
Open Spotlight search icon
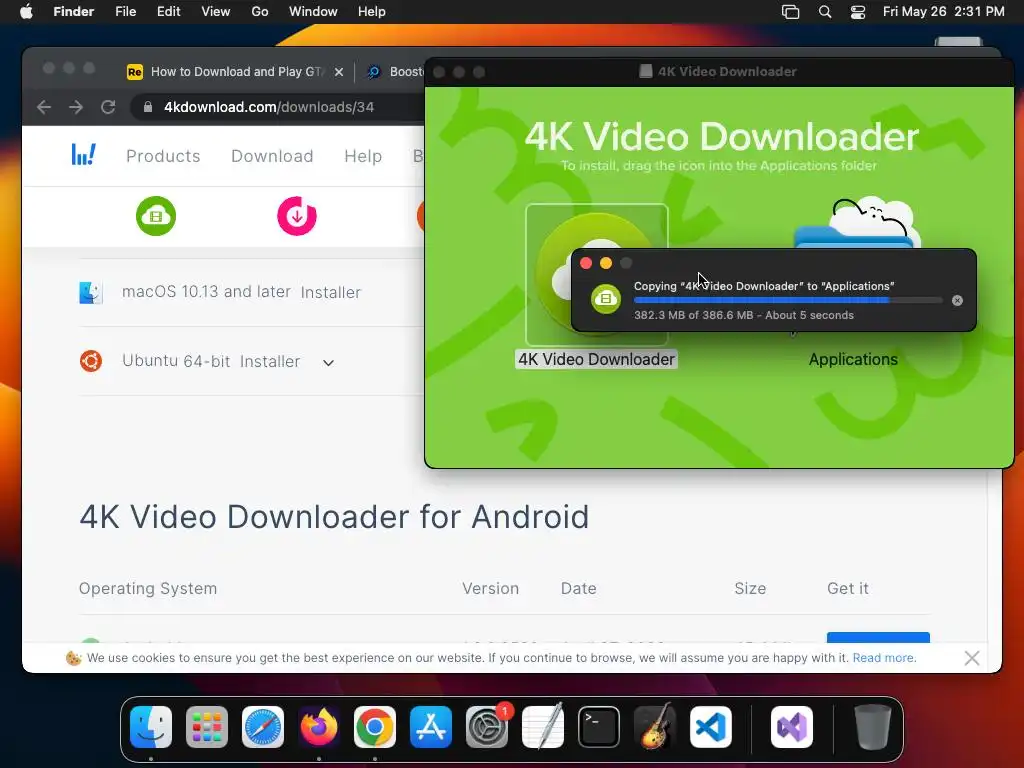(x=825, y=12)
